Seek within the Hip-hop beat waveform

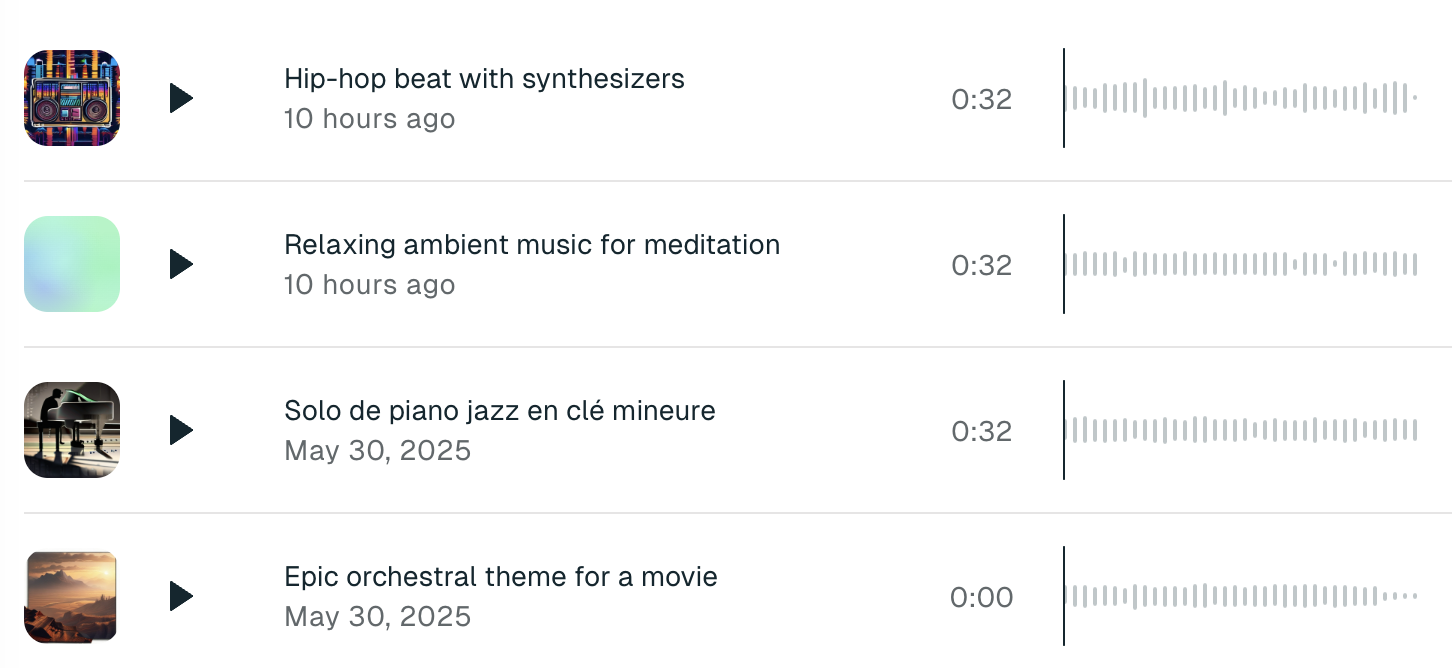tap(1240, 97)
